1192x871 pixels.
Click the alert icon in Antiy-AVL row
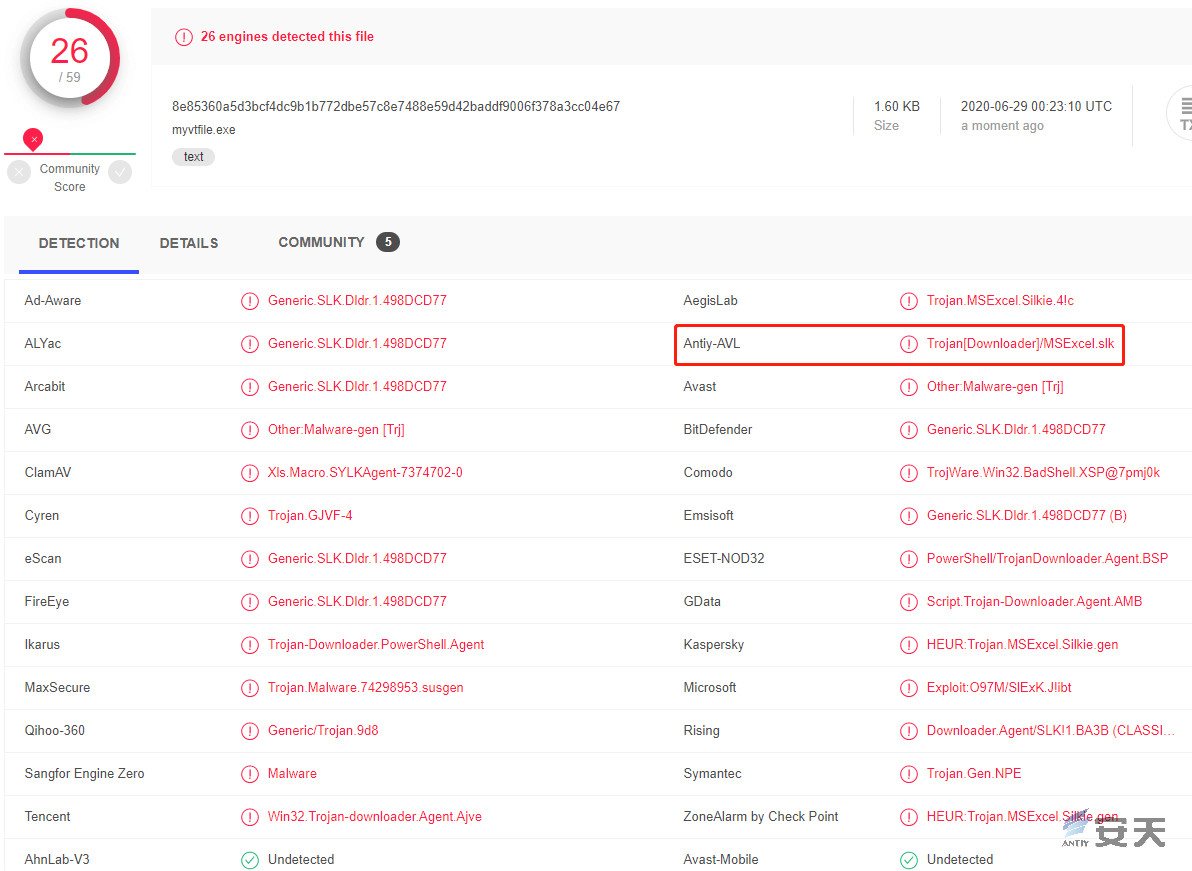click(x=908, y=344)
